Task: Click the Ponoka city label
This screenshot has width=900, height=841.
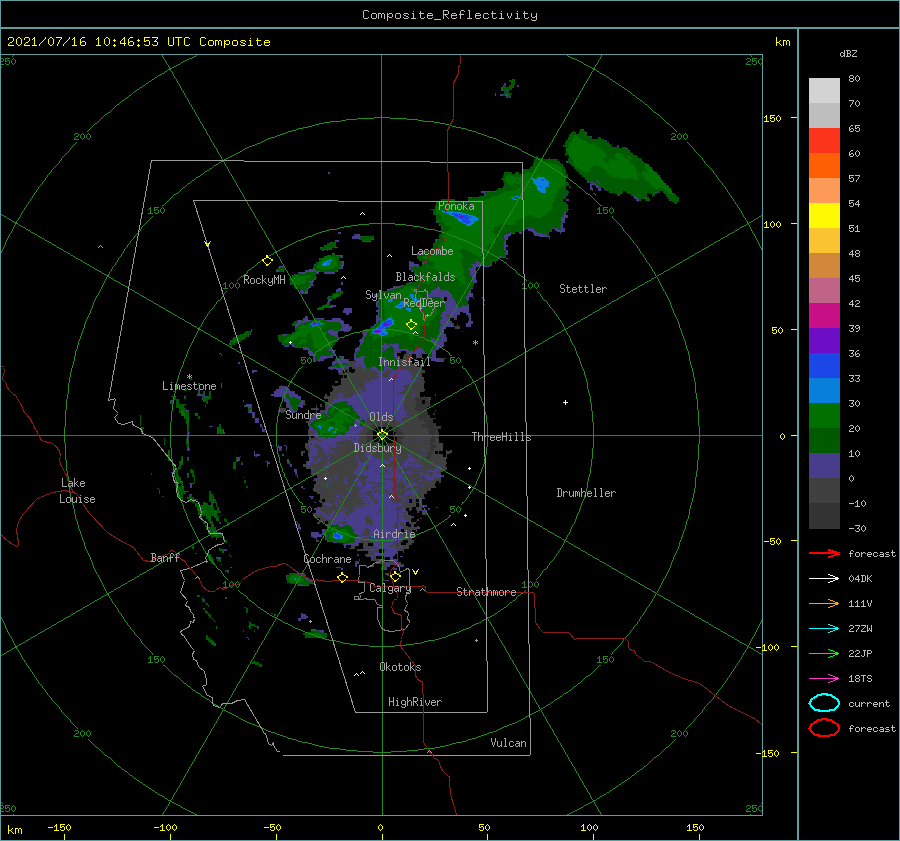Action: pos(456,206)
